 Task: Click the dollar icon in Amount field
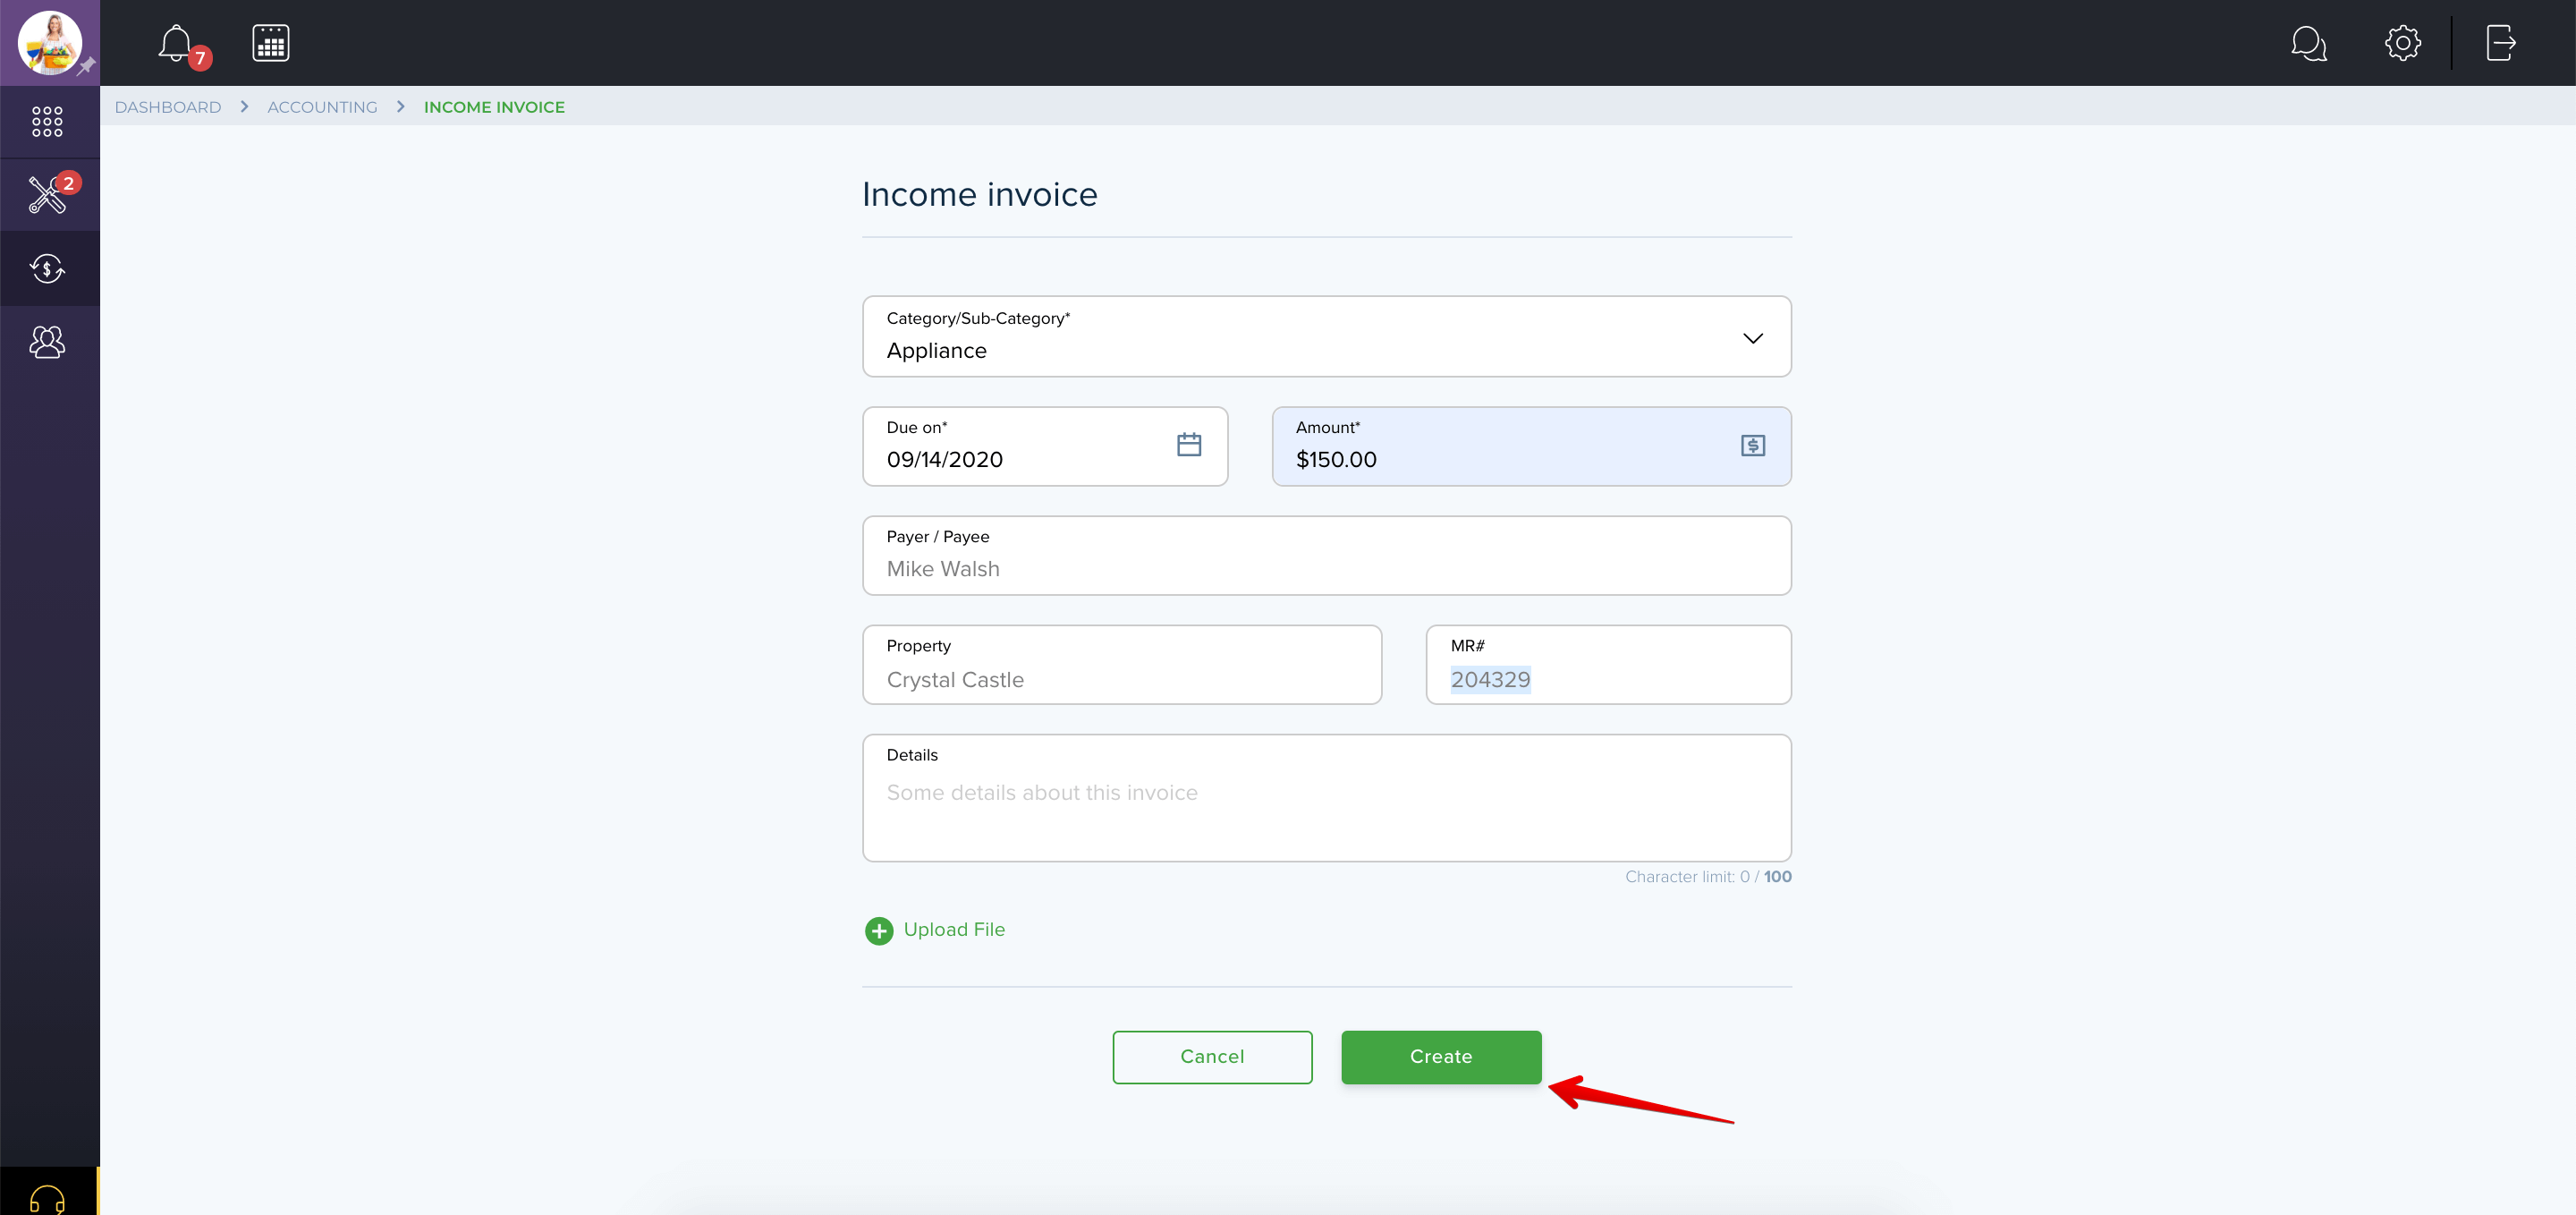(x=1753, y=446)
